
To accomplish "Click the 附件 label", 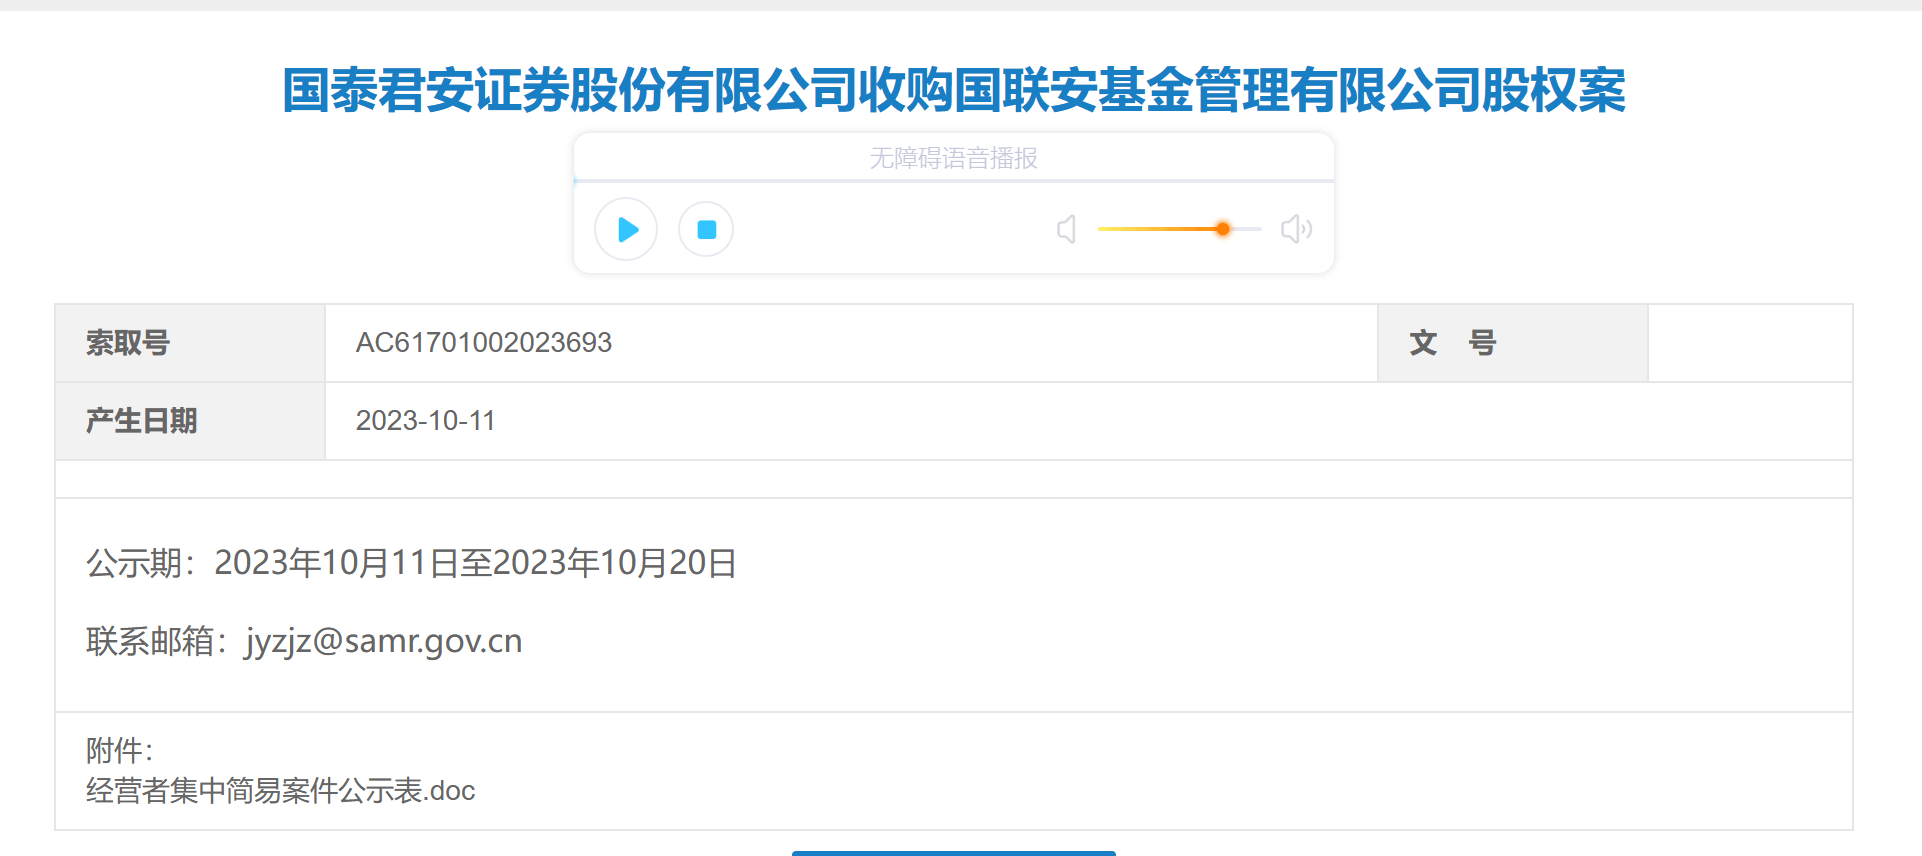I will coord(119,750).
